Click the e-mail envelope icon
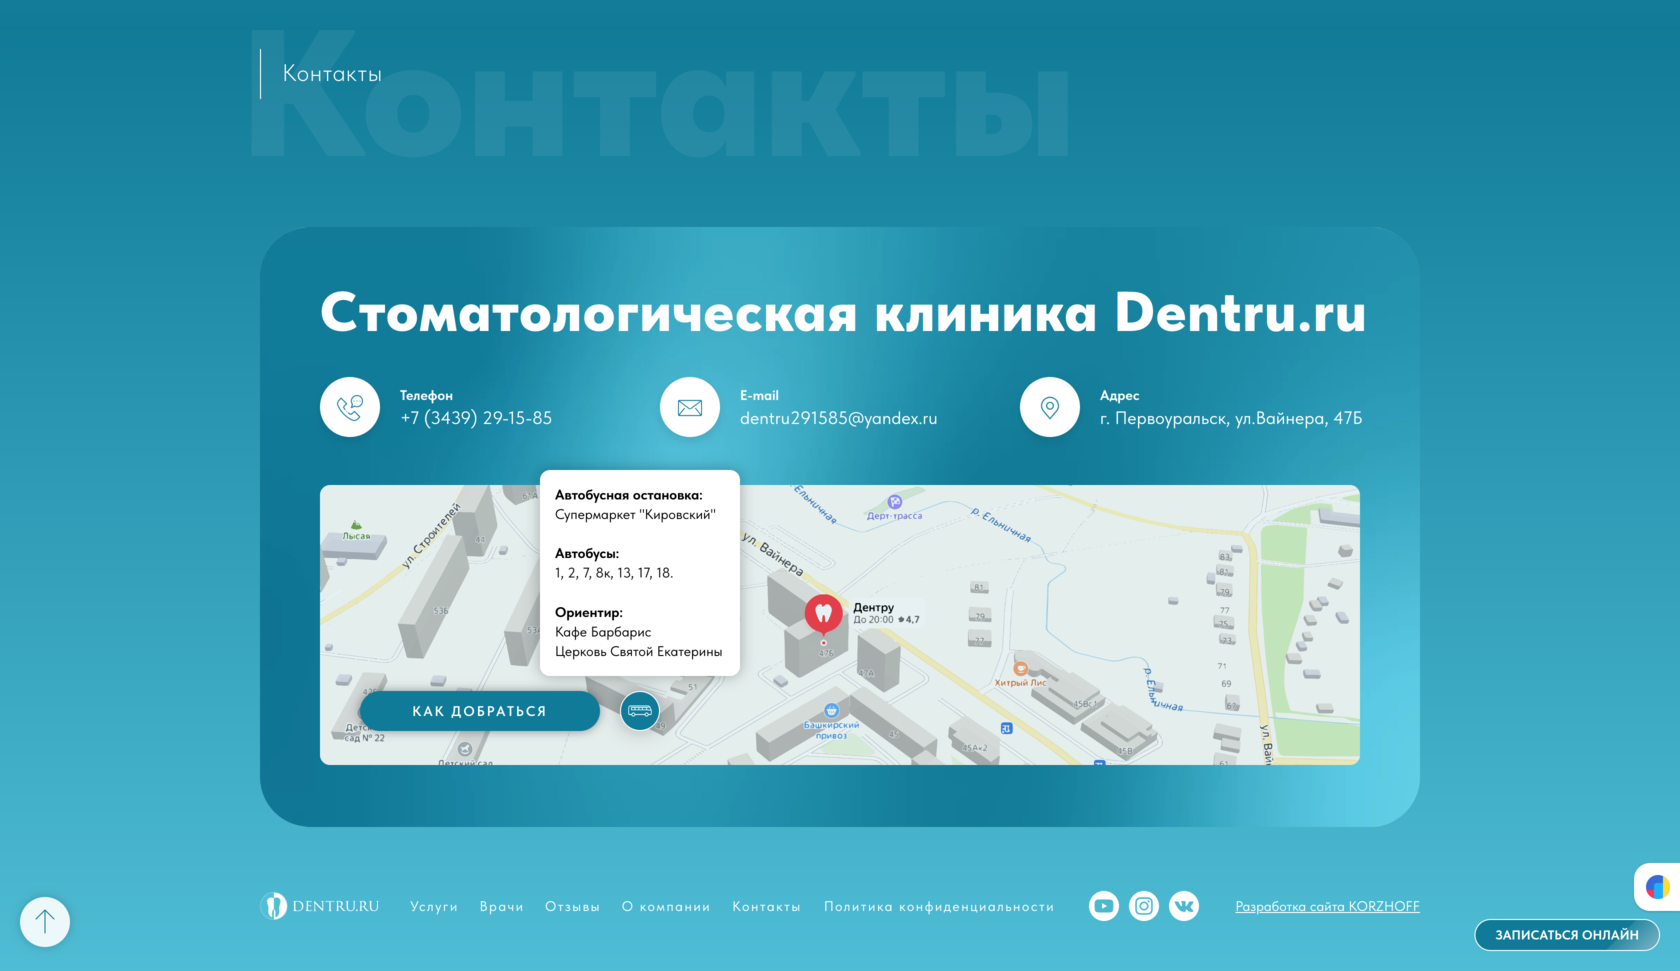The width and height of the screenshot is (1680, 971). [690, 407]
